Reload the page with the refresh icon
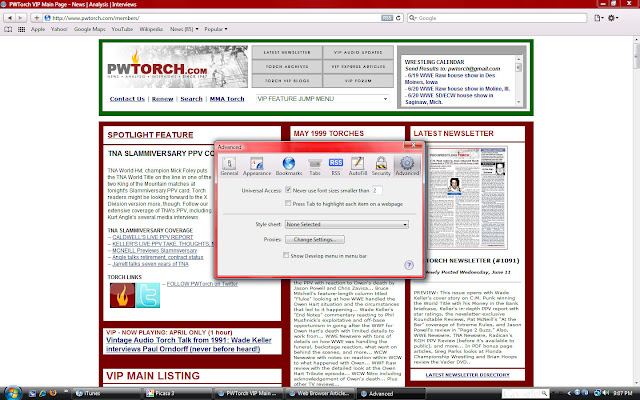 [398, 18]
